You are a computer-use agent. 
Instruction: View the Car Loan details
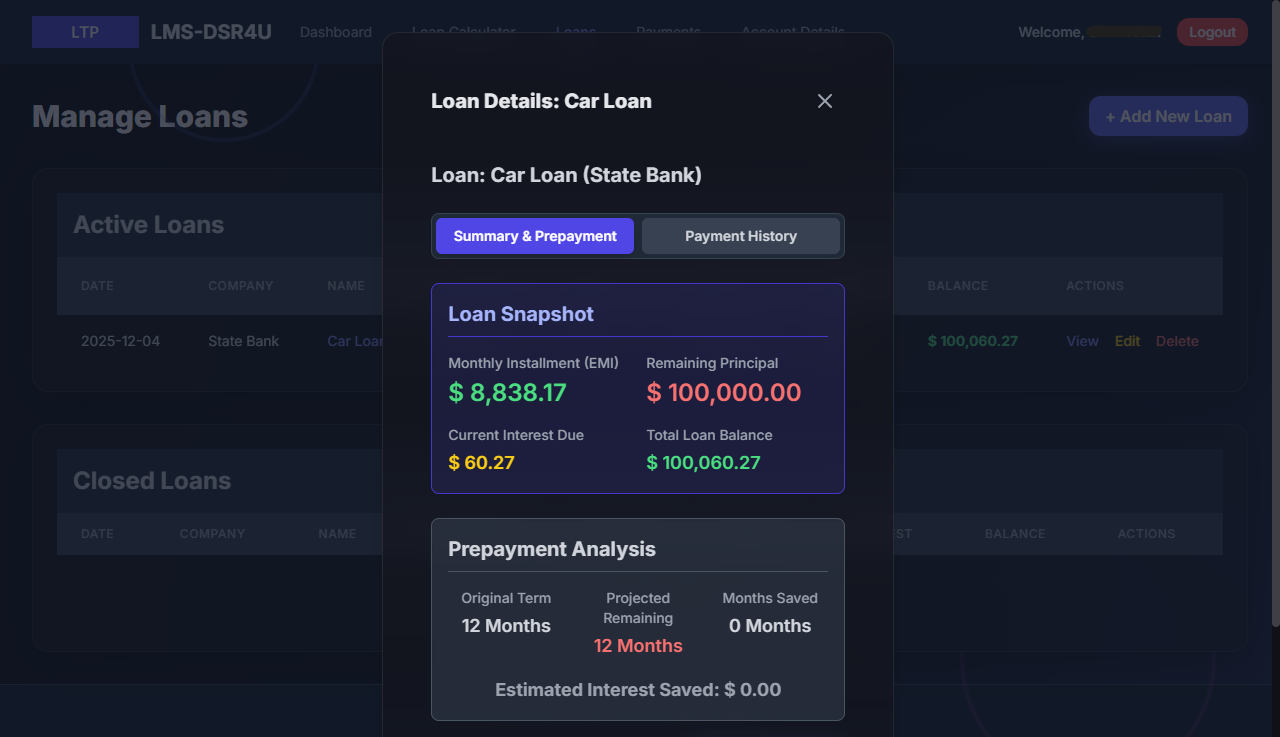pyautogui.click(x=1082, y=341)
